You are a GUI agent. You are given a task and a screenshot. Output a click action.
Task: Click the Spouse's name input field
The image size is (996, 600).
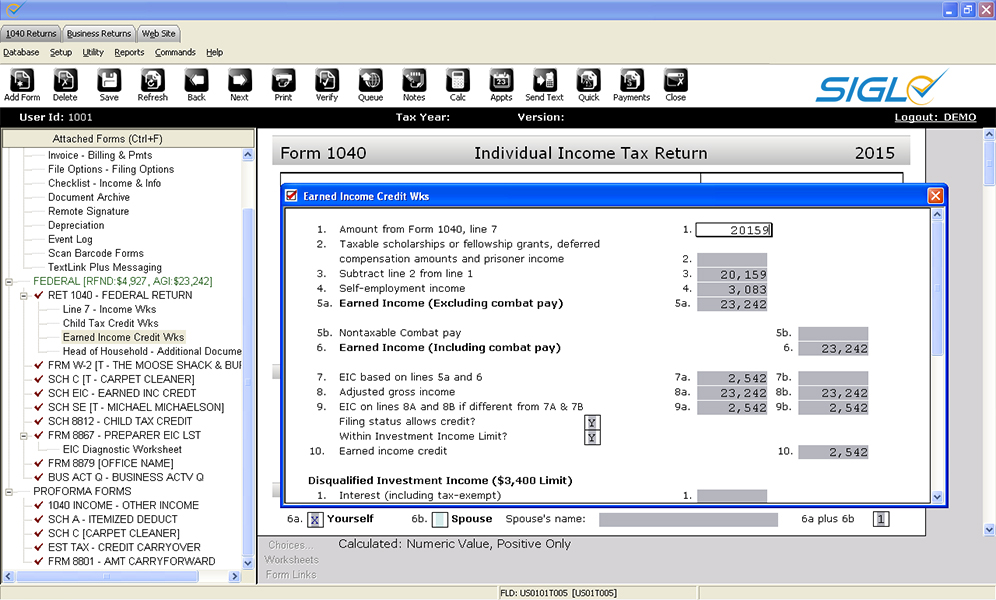point(688,520)
